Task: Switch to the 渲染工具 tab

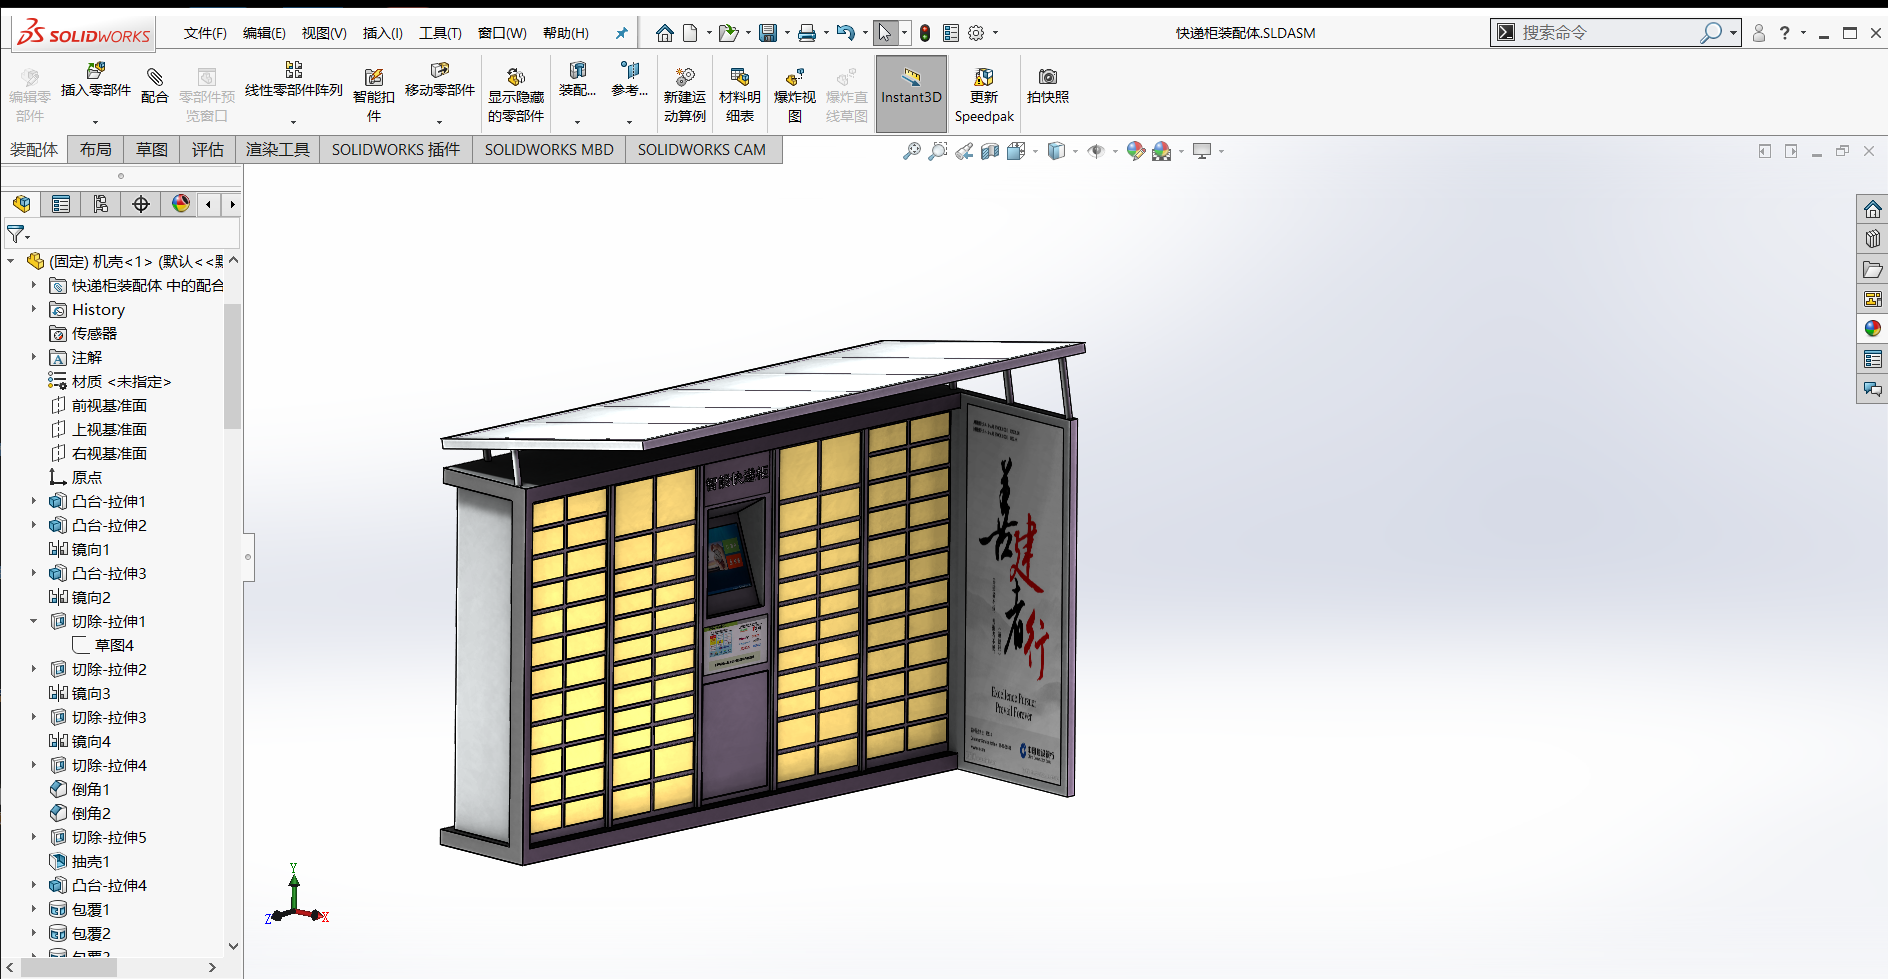Action: pyautogui.click(x=277, y=149)
